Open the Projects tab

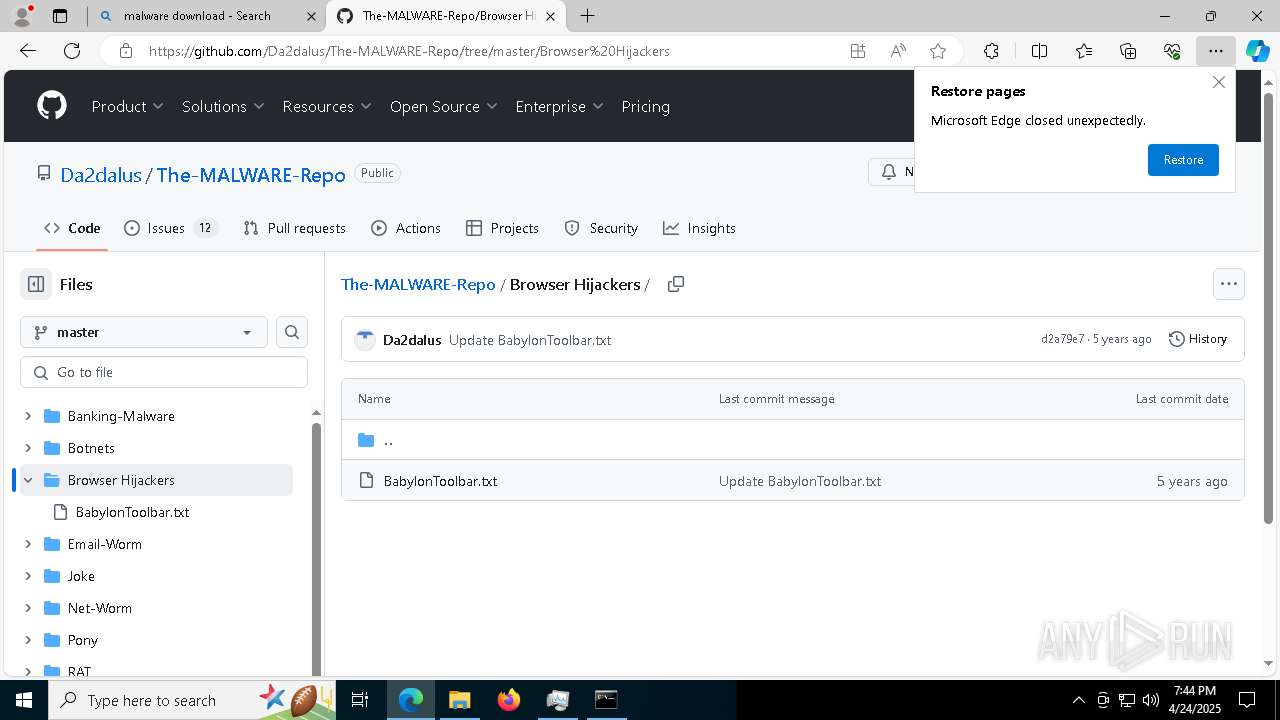click(x=503, y=228)
